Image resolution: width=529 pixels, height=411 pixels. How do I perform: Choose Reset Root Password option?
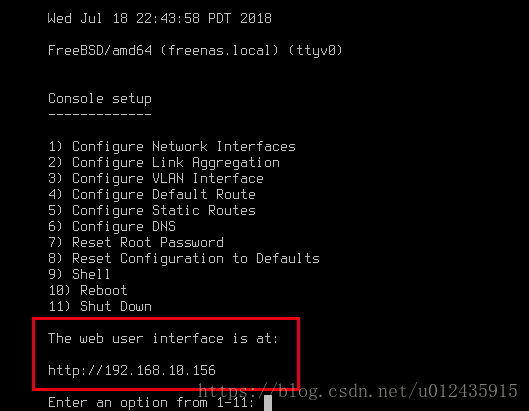136,243
